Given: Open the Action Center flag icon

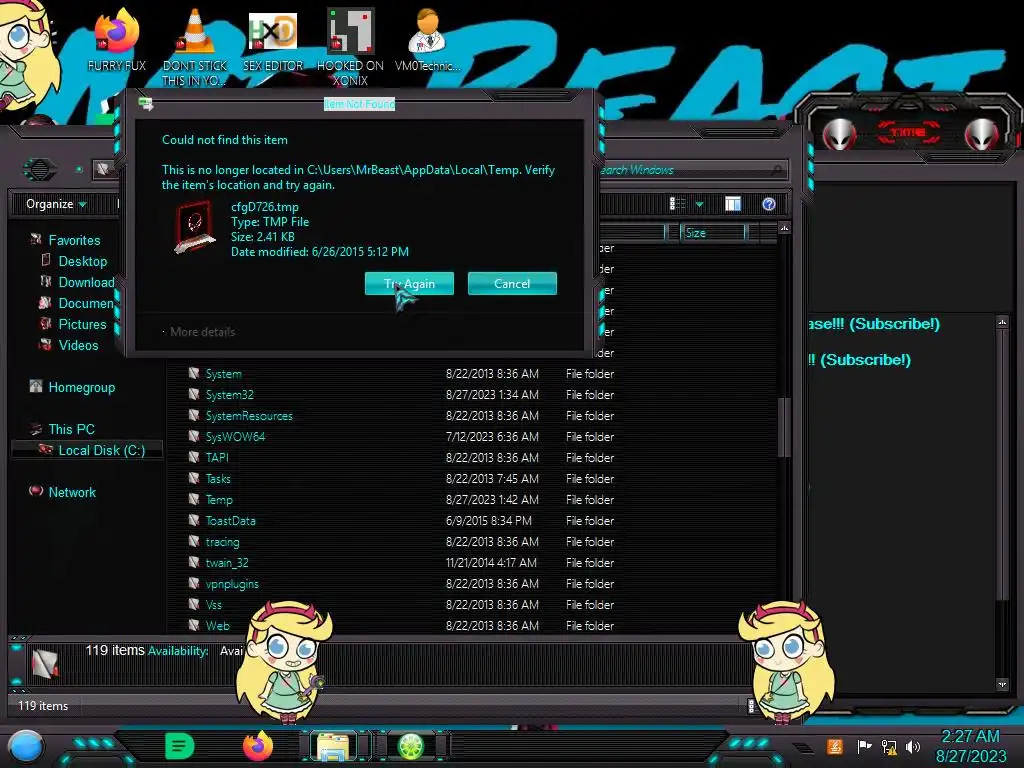Looking at the screenshot, I should [864, 746].
